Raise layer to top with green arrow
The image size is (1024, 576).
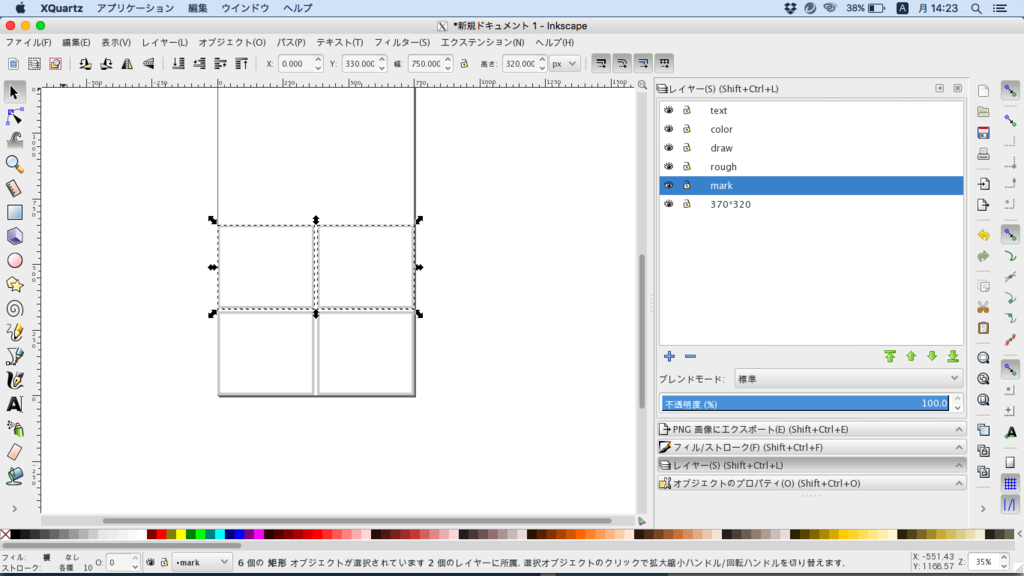(x=890, y=357)
